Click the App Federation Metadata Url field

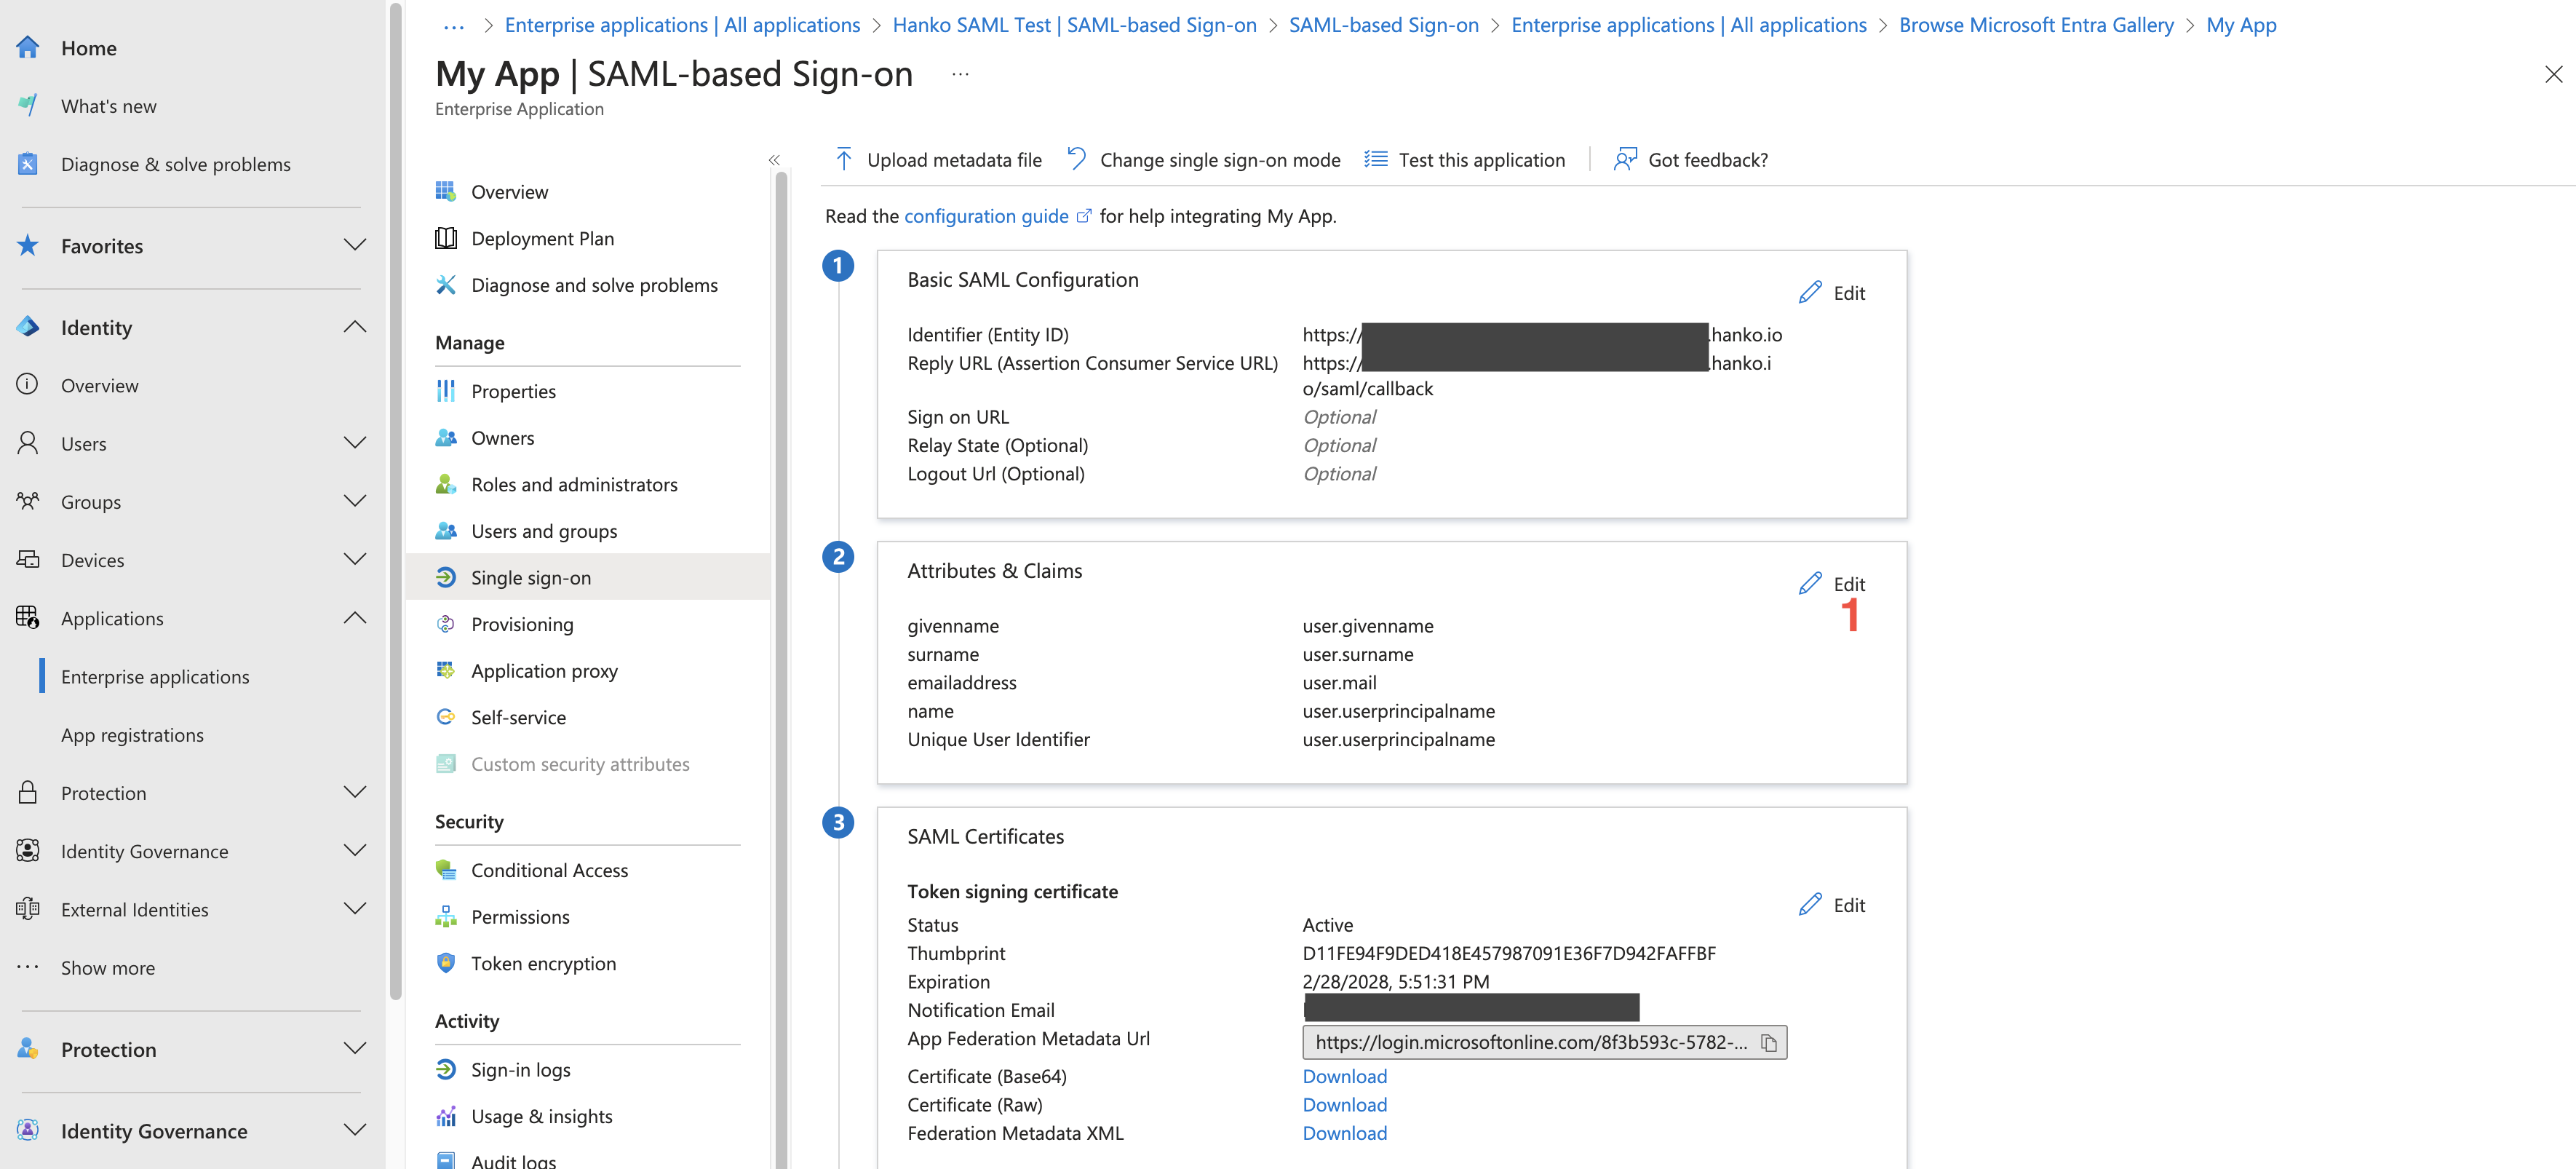tap(1529, 1043)
